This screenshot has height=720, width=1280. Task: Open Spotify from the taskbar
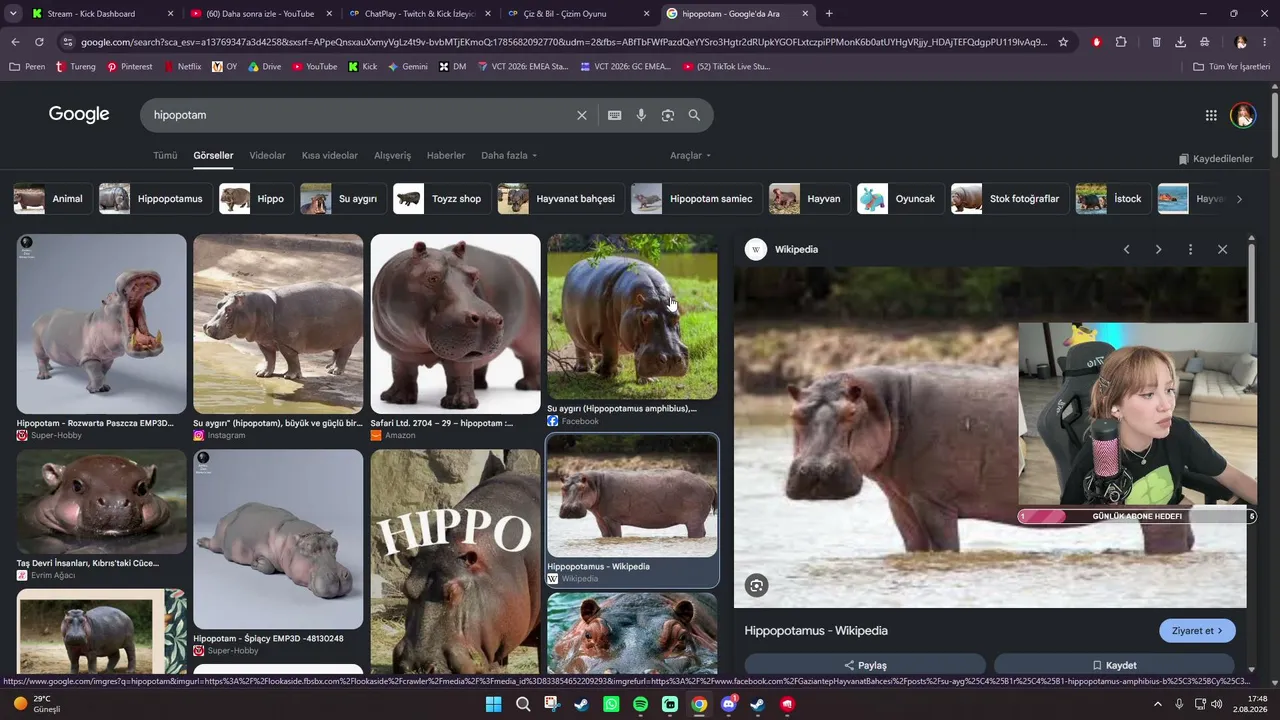pos(641,704)
